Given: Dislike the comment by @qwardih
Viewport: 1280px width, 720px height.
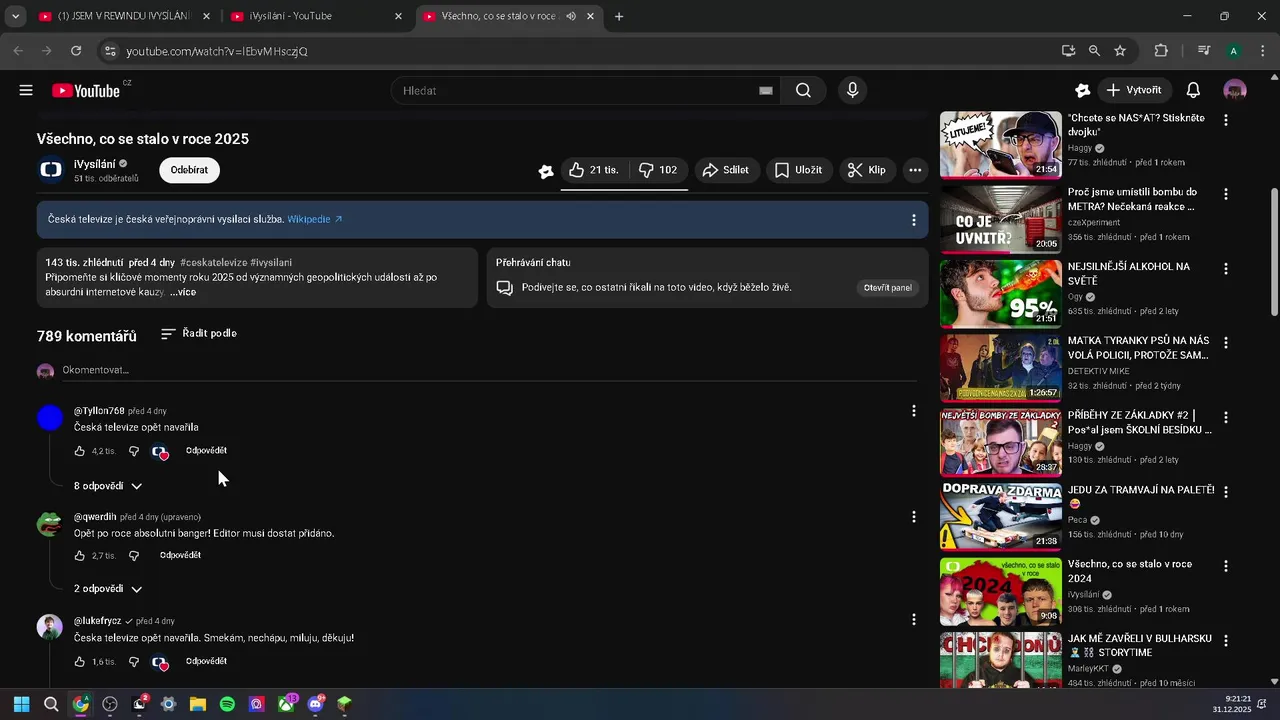Looking at the screenshot, I should coord(134,555).
